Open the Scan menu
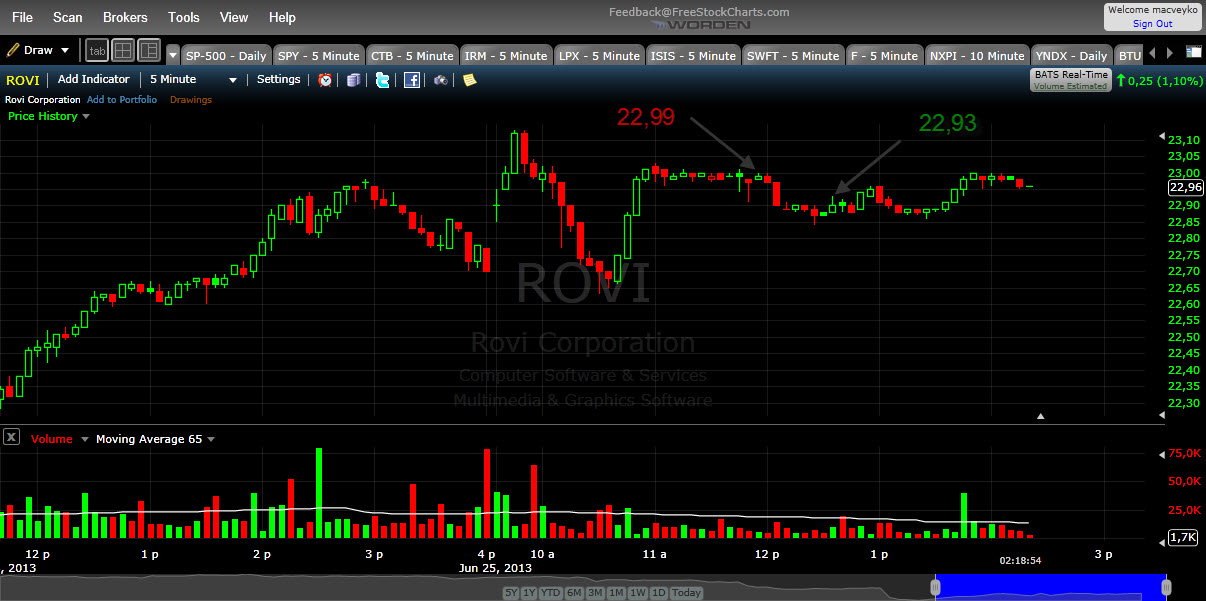 click(68, 17)
